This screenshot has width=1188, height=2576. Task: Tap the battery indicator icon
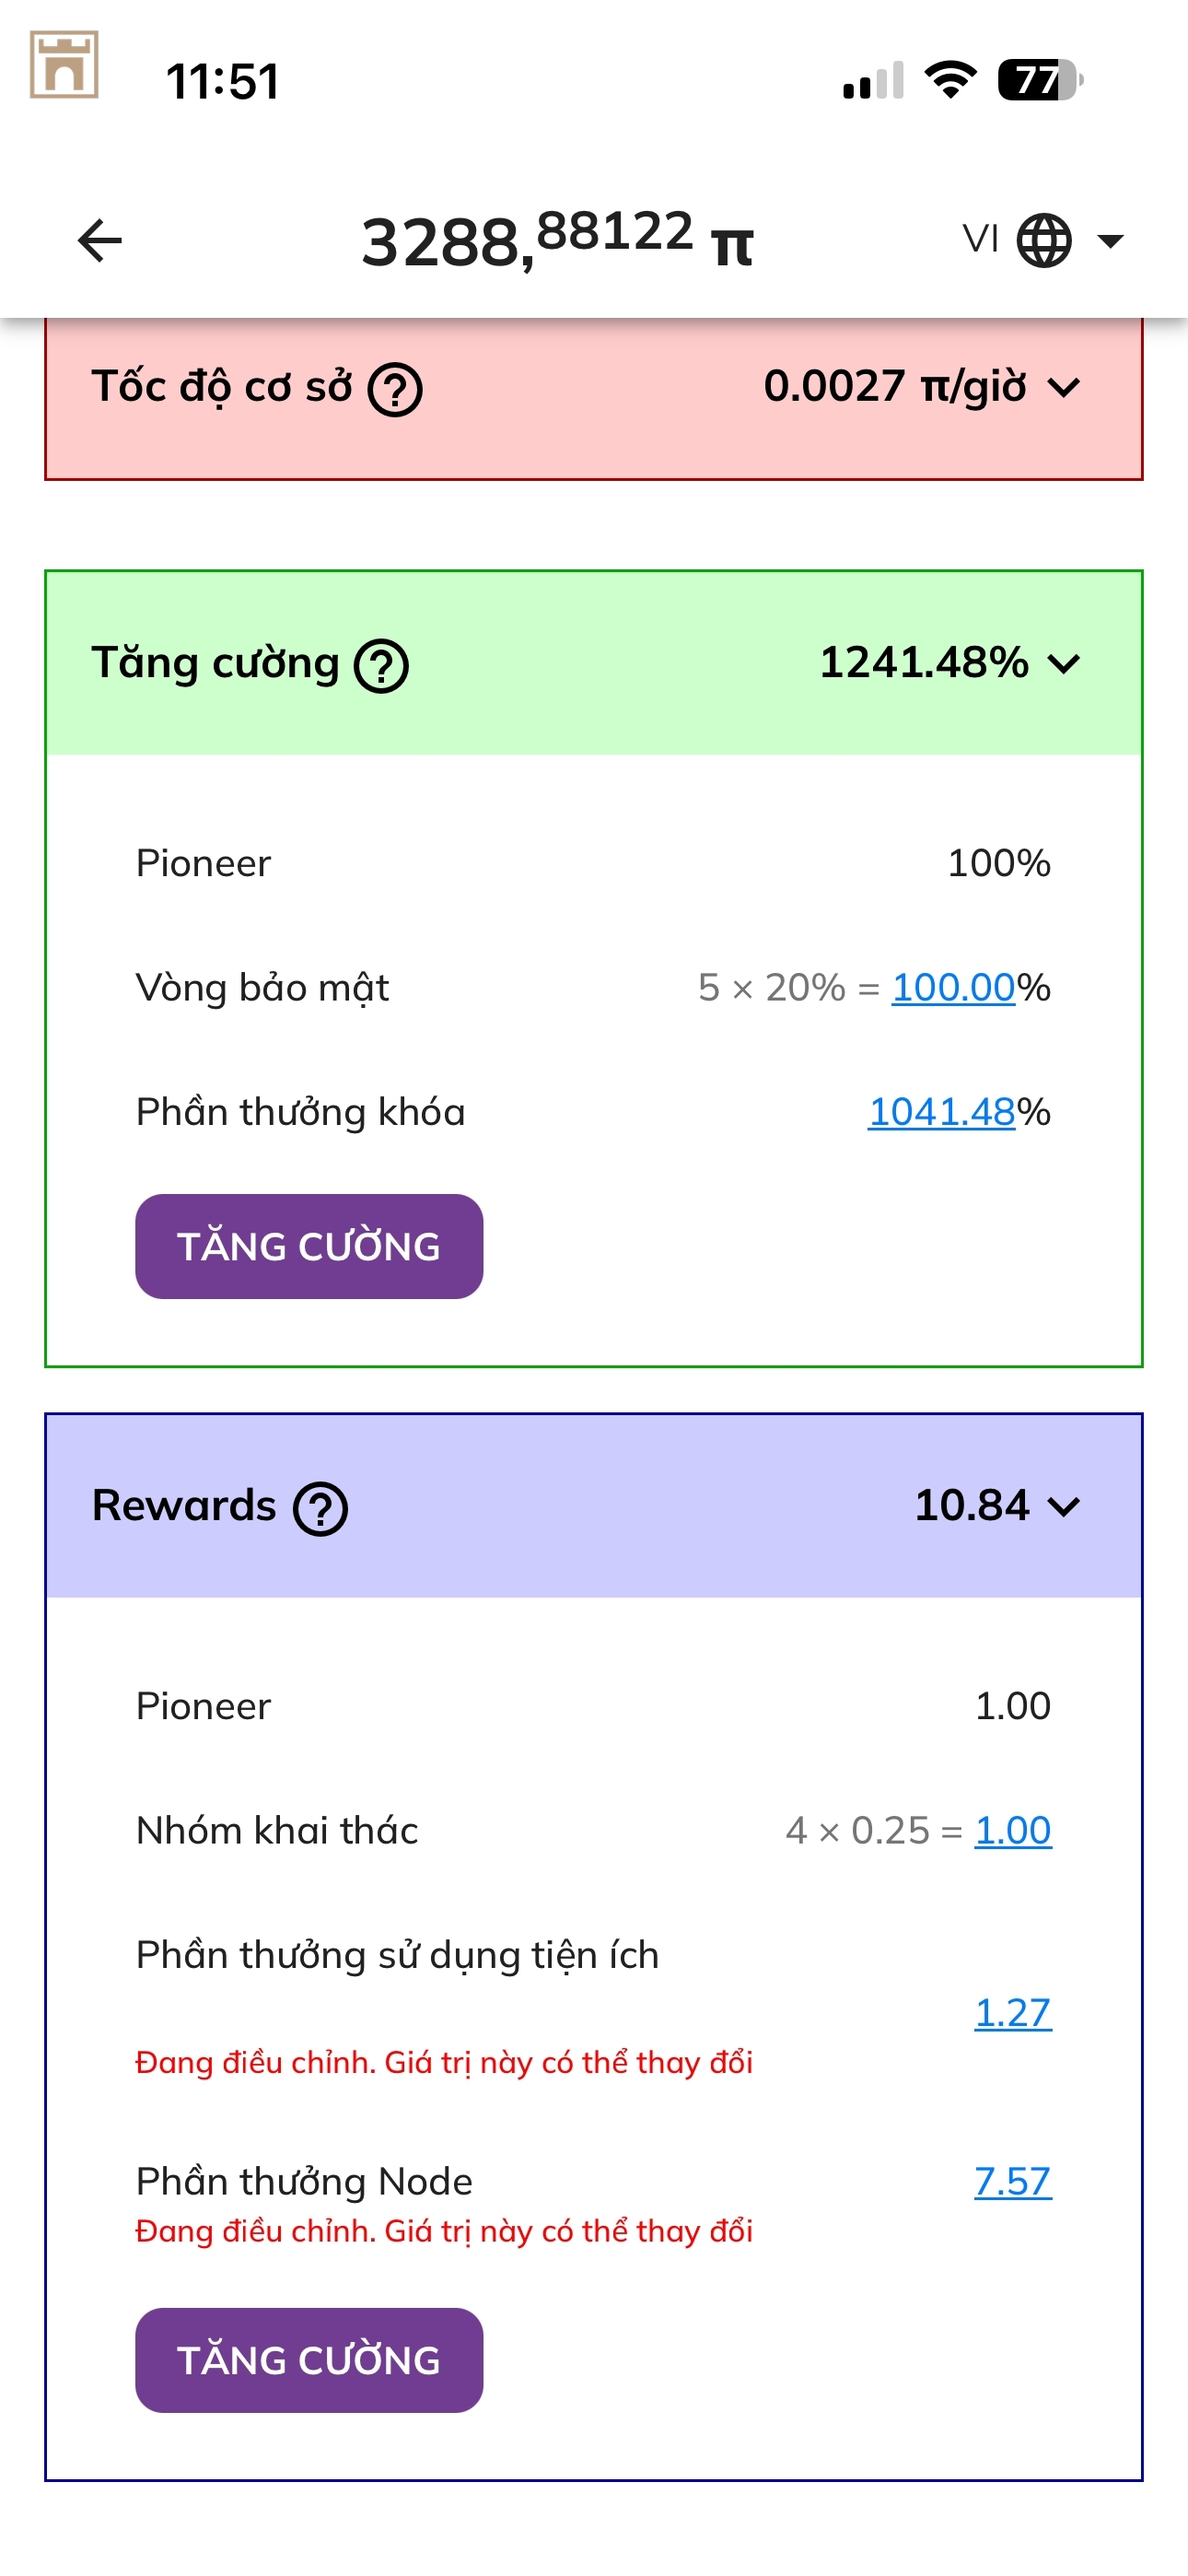1040,80
